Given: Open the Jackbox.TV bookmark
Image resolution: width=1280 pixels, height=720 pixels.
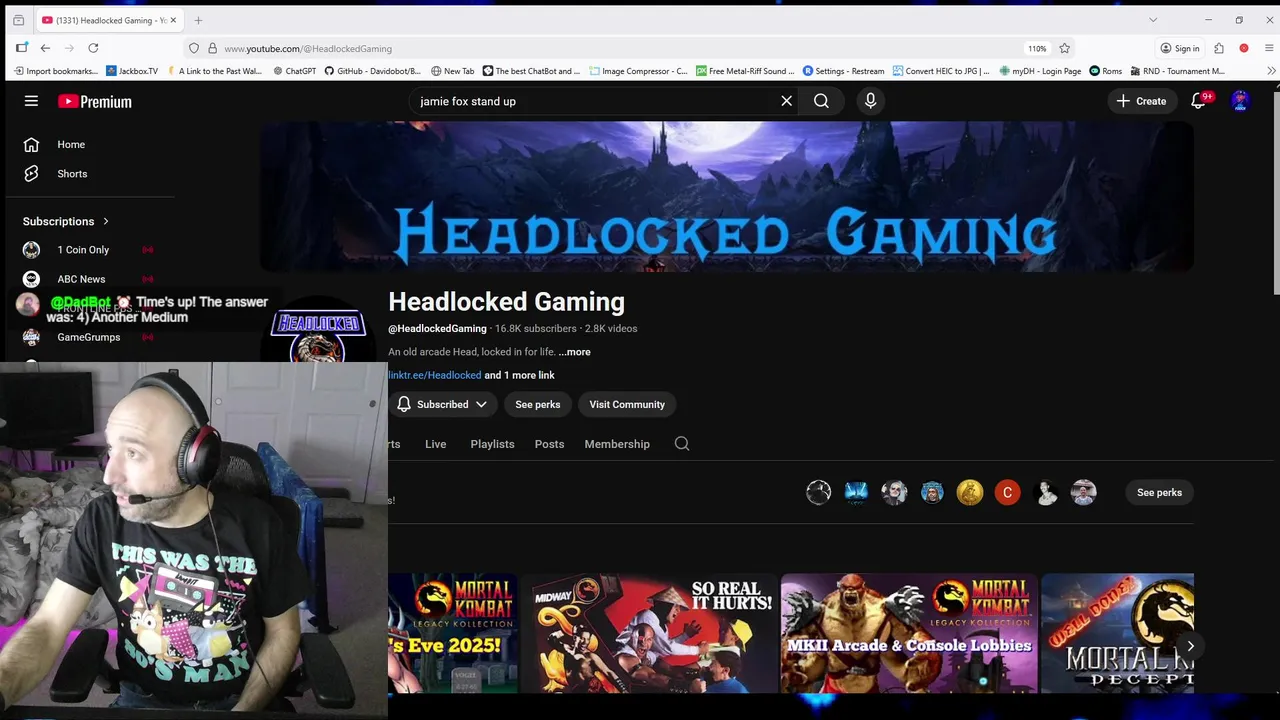Looking at the screenshot, I should 132,71.
